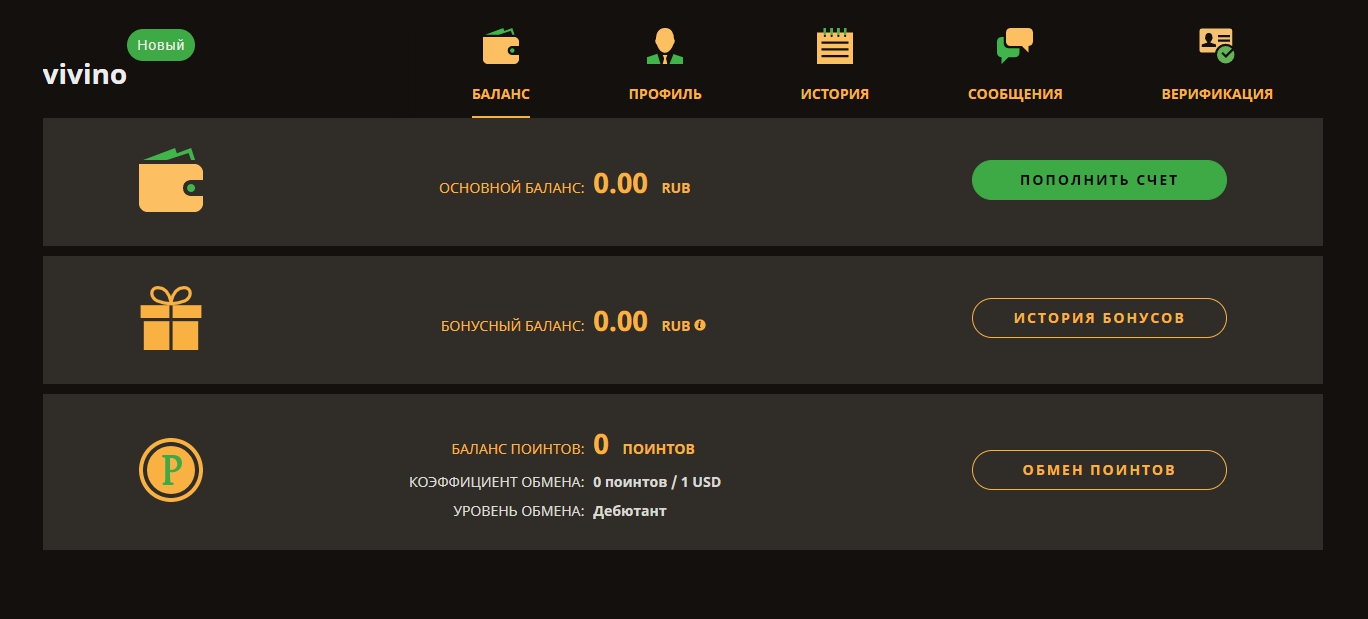Select the Верификация tab
Viewport: 1368px width, 619px height.
1217,94
